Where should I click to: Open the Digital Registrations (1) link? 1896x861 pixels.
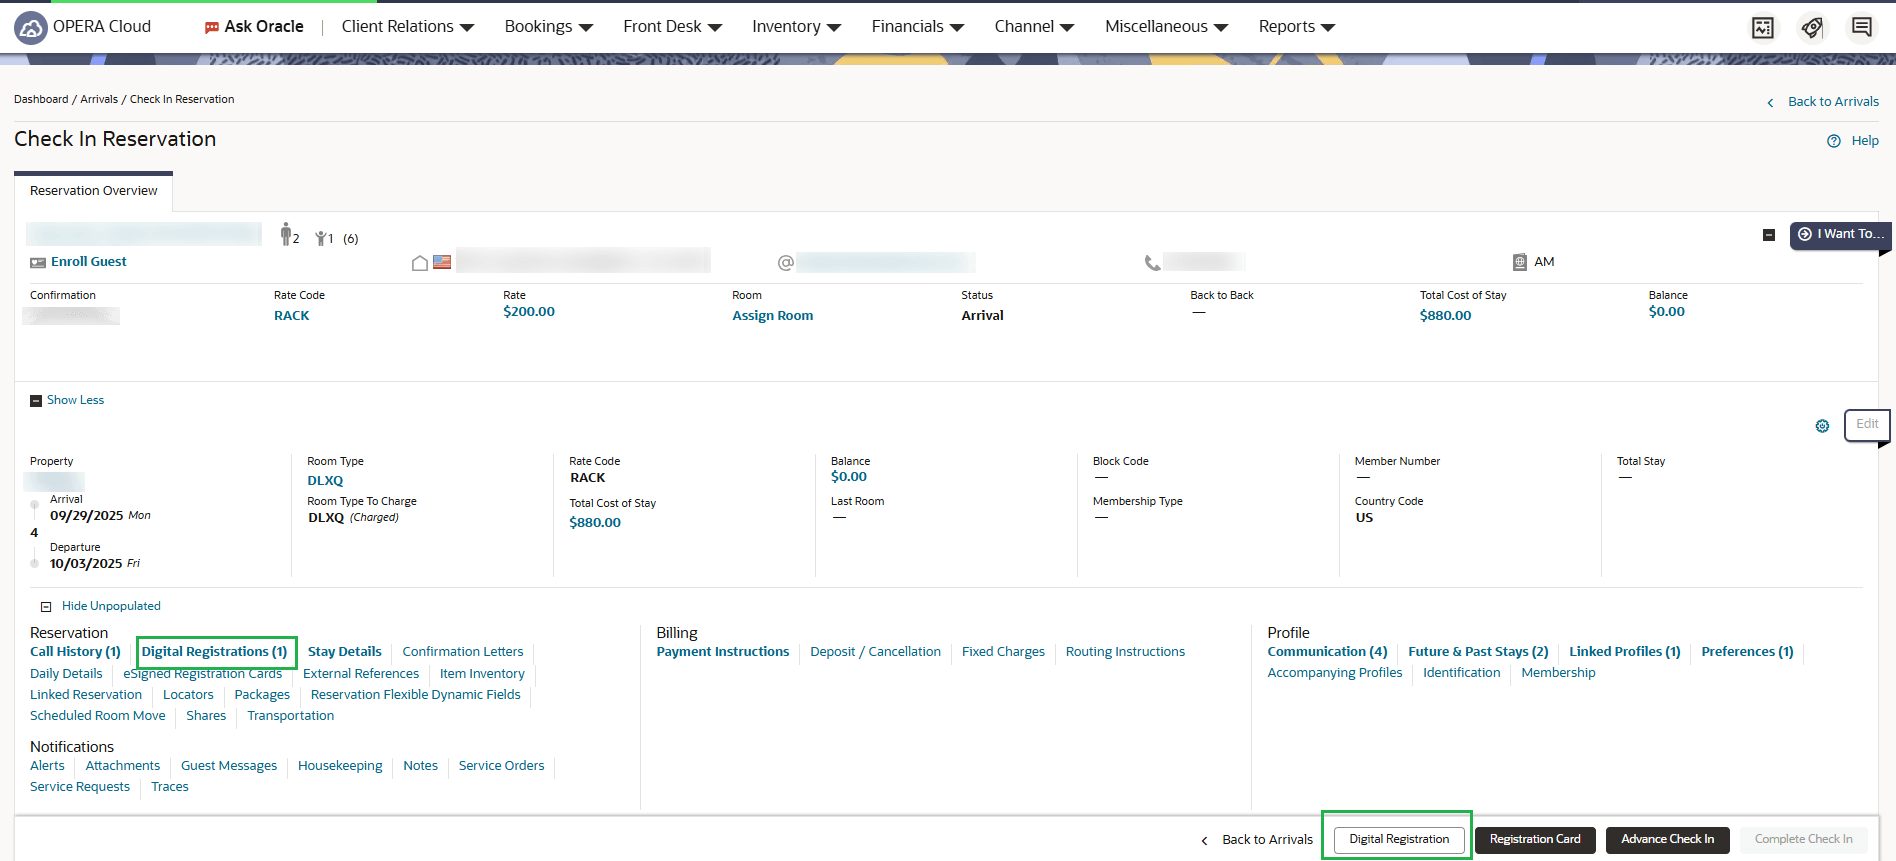tap(215, 652)
